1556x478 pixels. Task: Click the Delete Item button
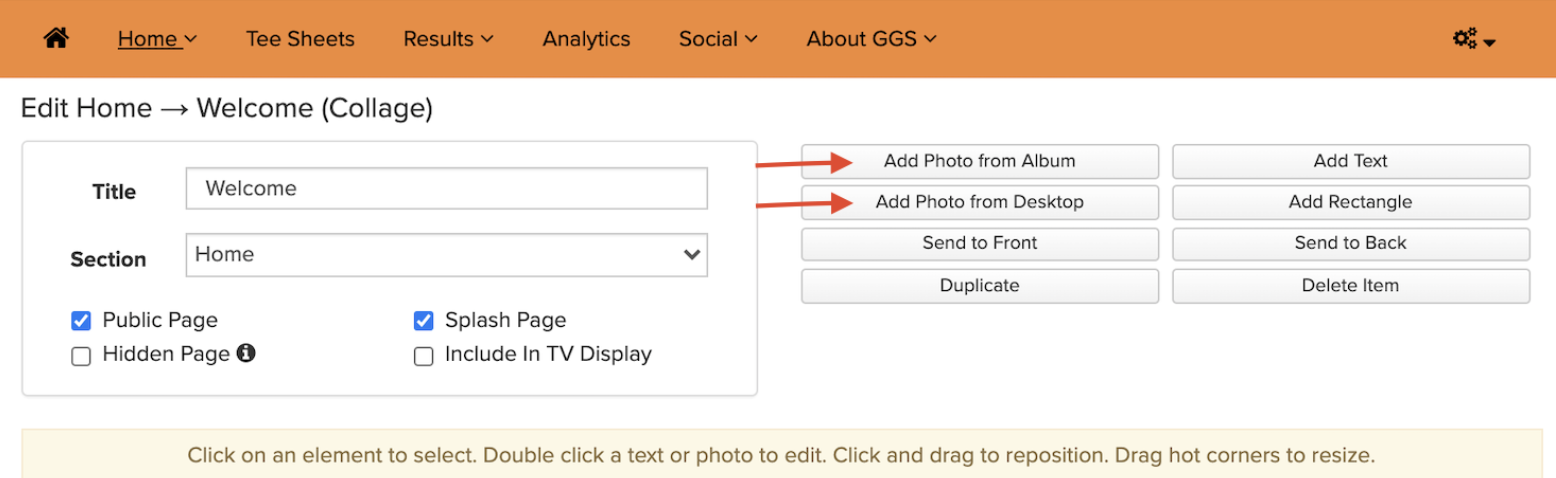[x=1351, y=285]
